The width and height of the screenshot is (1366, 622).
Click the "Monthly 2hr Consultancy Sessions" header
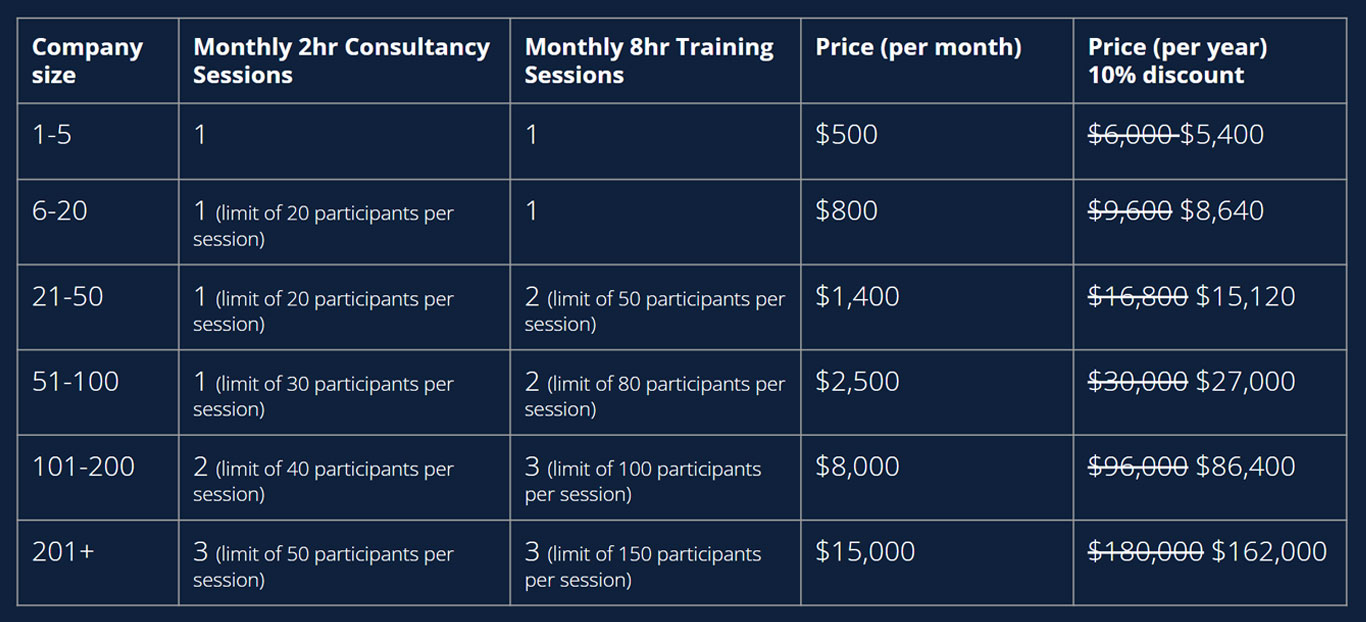click(341, 61)
